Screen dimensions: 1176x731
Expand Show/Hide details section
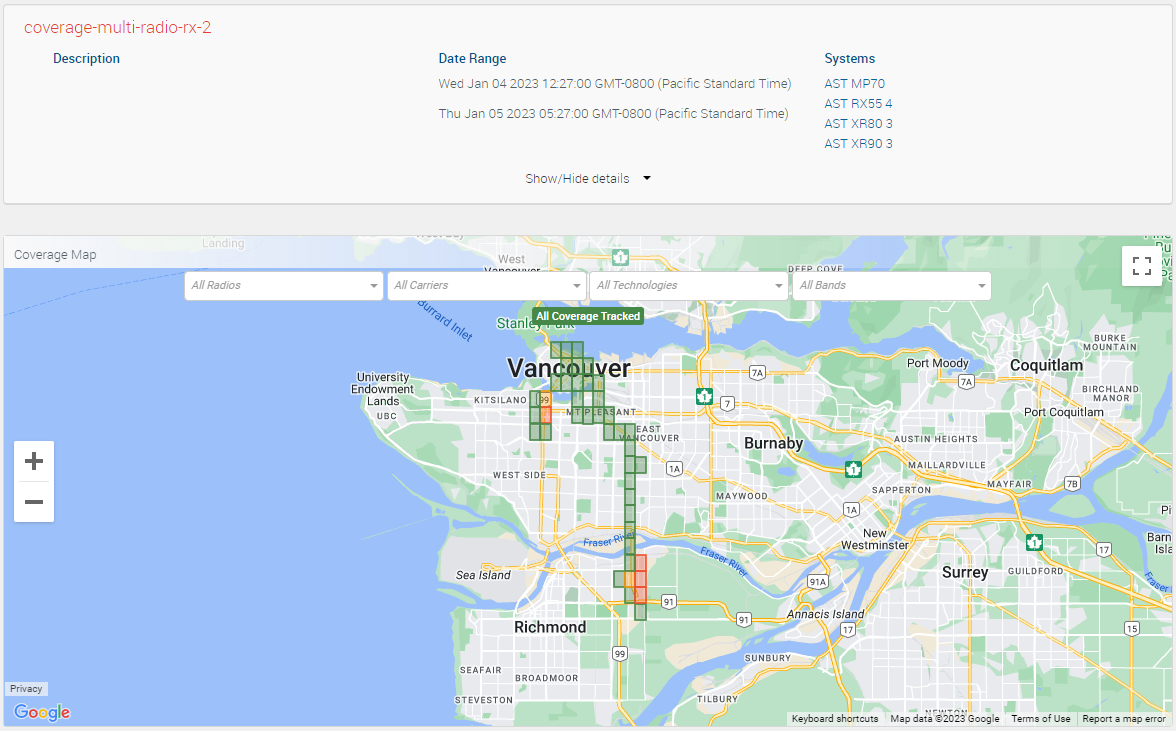588,179
